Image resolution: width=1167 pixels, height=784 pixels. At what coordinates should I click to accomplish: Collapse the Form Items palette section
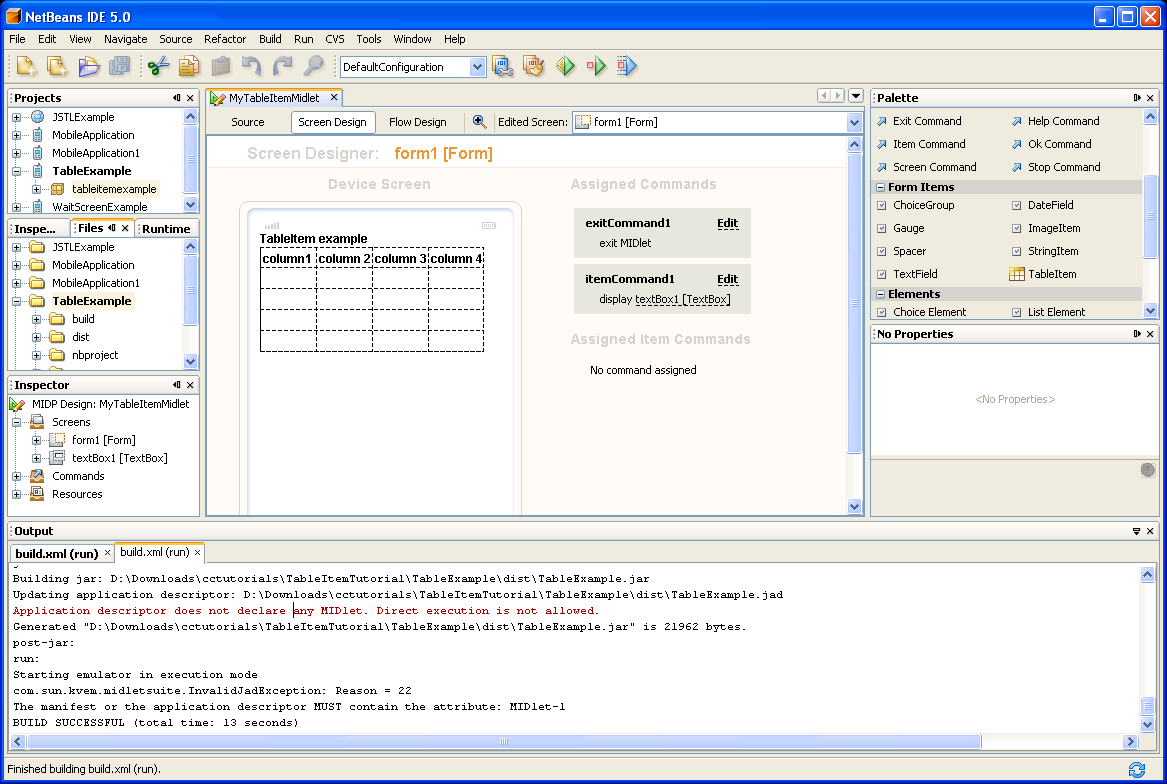pyautogui.click(x=880, y=188)
